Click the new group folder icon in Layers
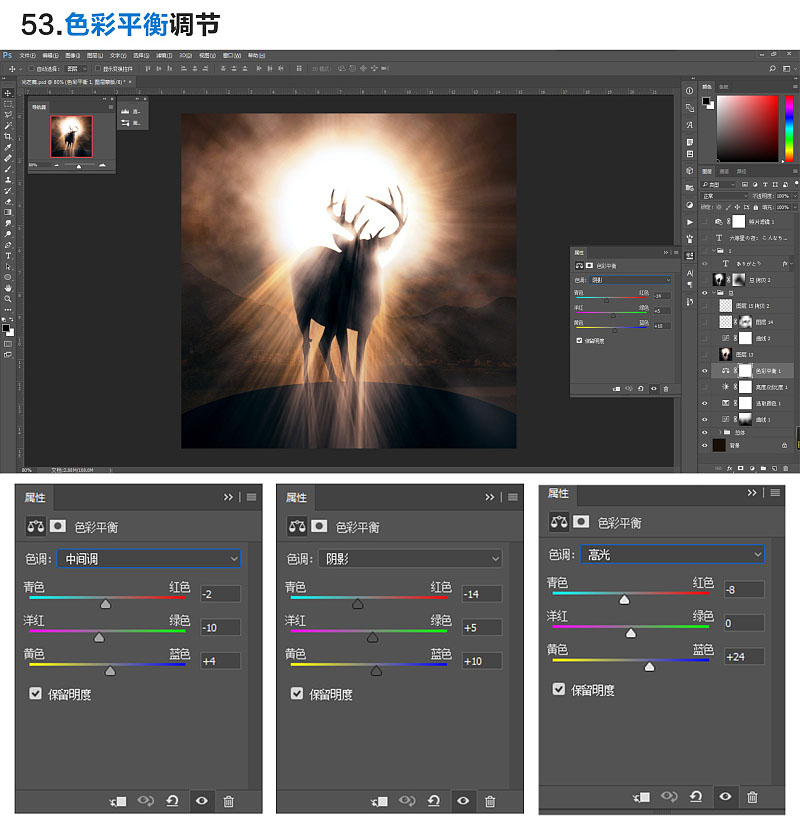Screen dimensions: 800x819 763,469
